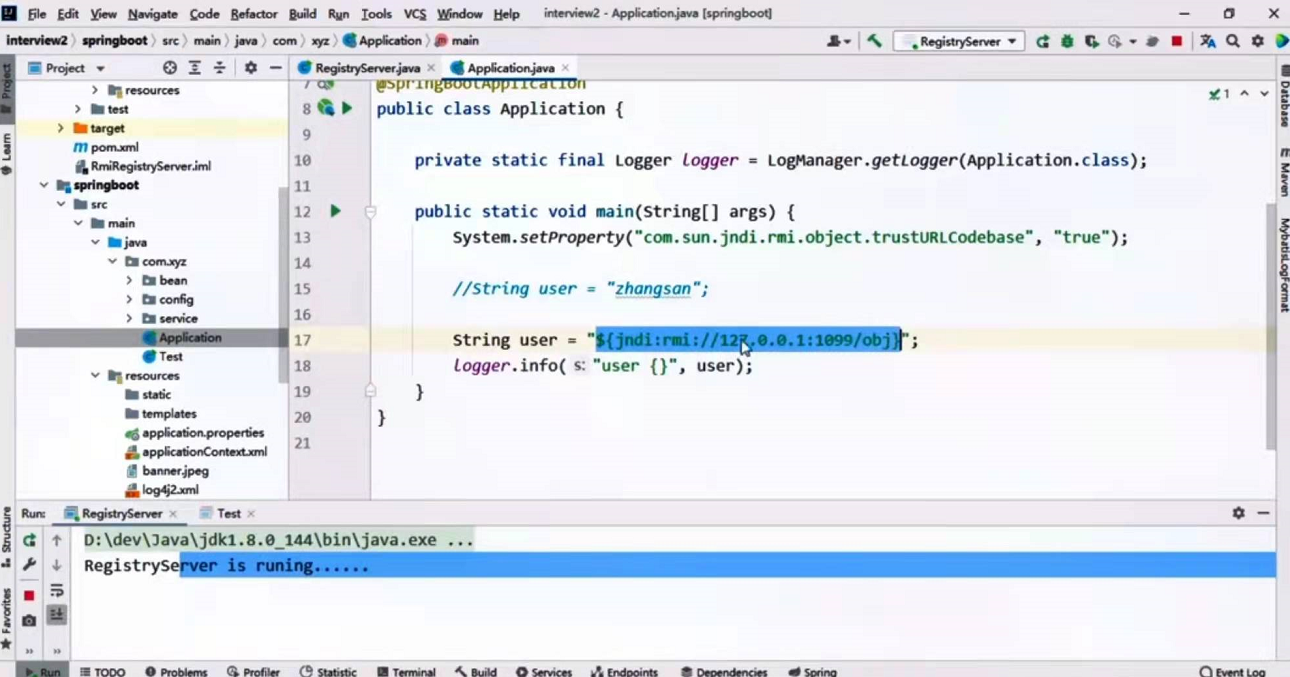Start debugging with the green bug icon

tap(1067, 41)
